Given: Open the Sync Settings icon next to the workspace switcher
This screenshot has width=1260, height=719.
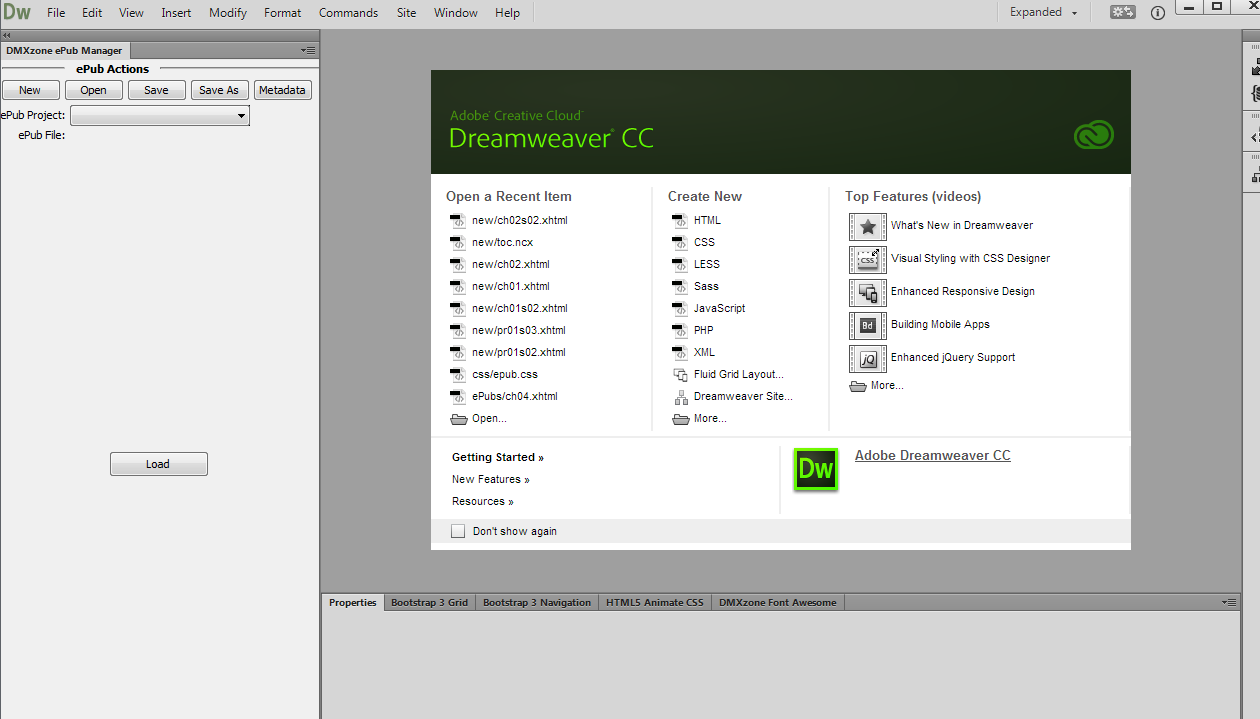Looking at the screenshot, I should 1123,13.
